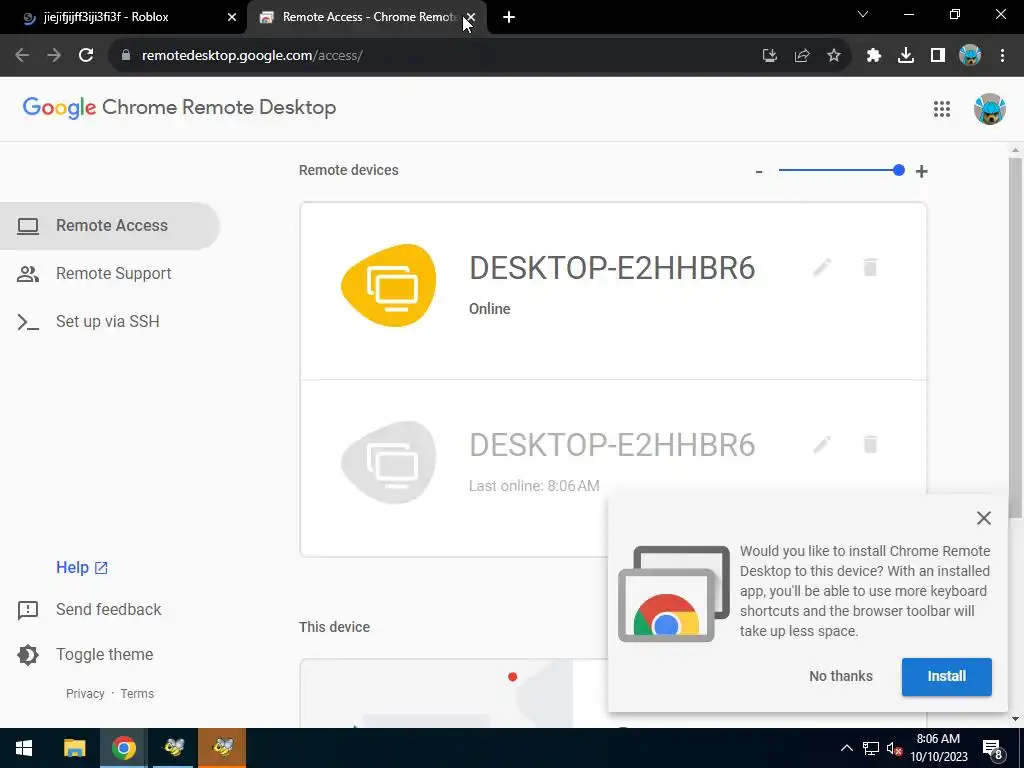
Task: Edit the name of the online DESKTOP-E2HHBR6
Action: (822, 267)
